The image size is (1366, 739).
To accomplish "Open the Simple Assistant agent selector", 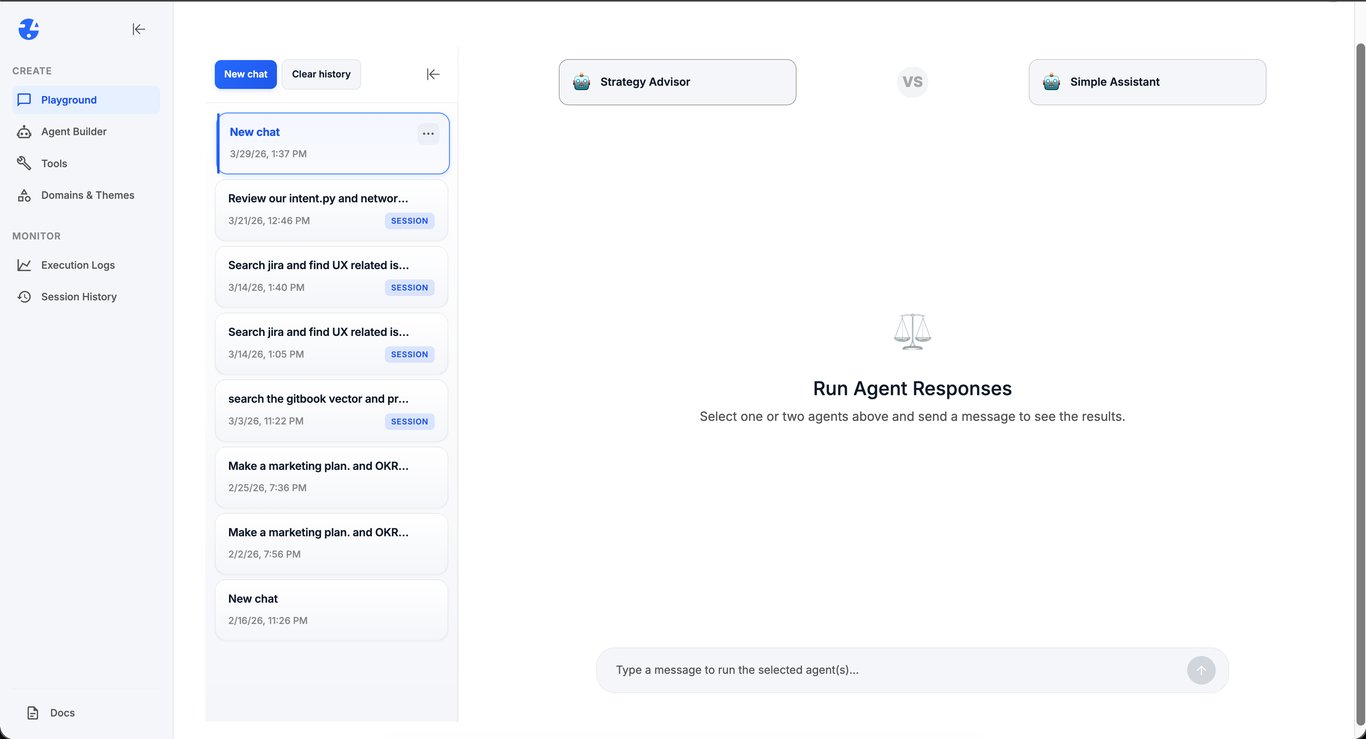I will click(1147, 82).
